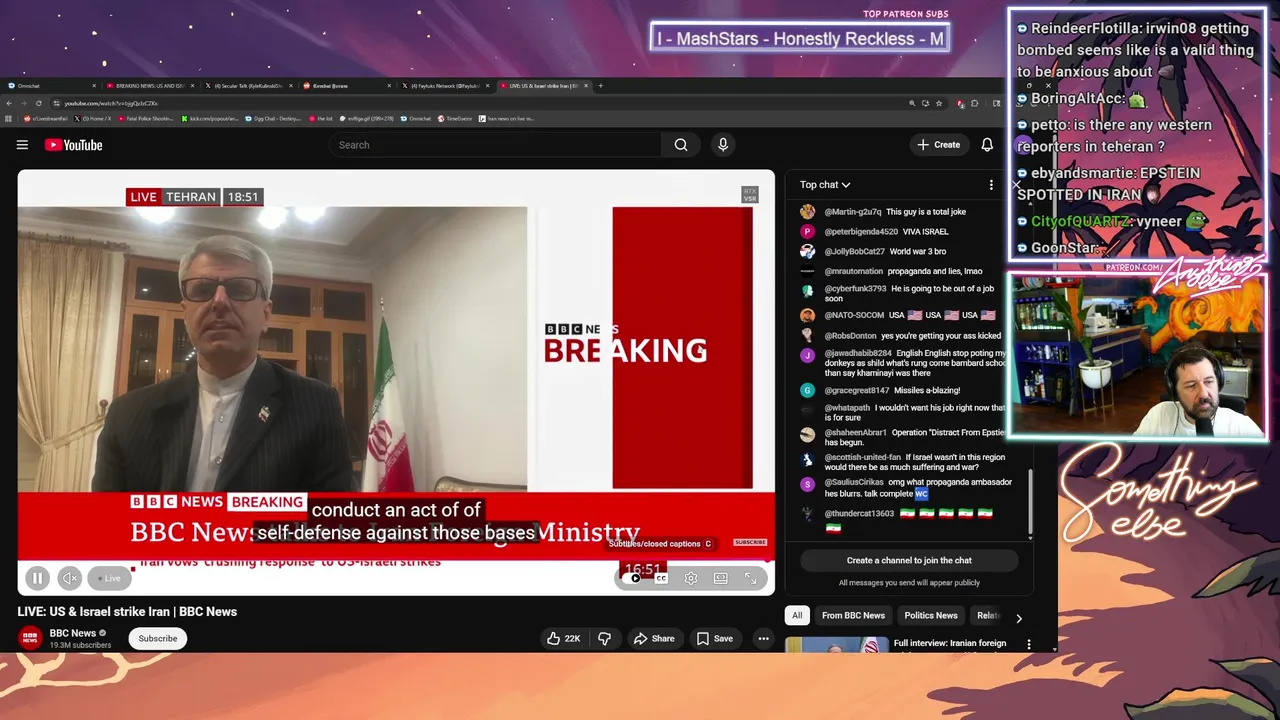
Task: Open r/LivestreamFail bookmark
Action: 45,118
